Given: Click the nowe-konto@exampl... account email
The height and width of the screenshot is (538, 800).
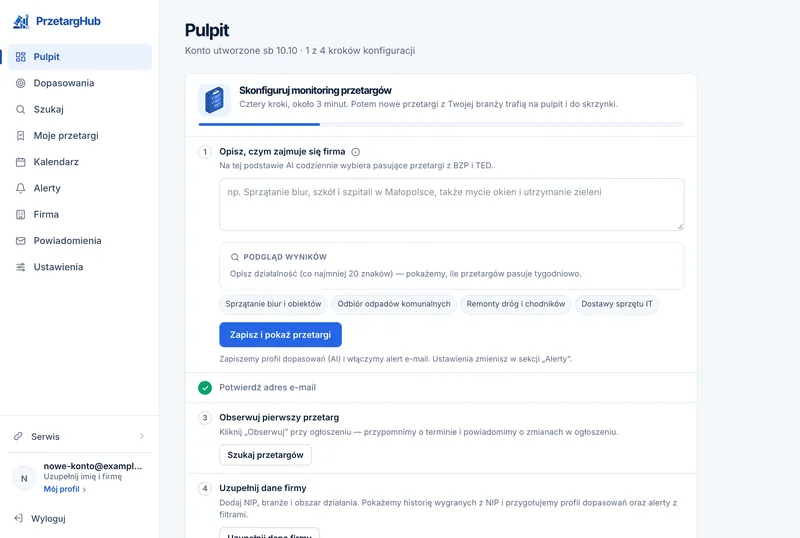Looking at the screenshot, I should [93, 466].
